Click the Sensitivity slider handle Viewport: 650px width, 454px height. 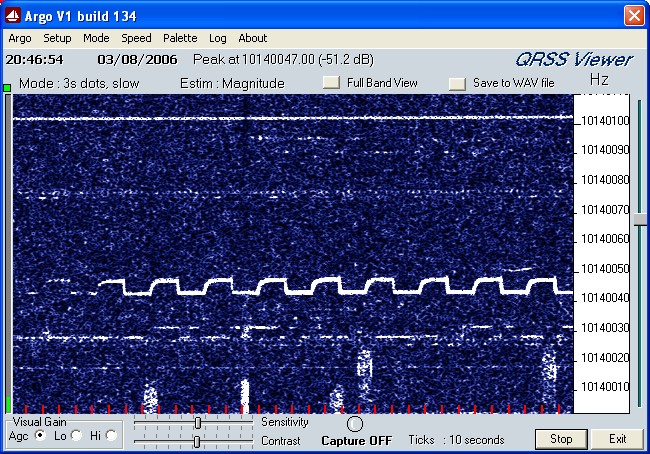pos(198,423)
